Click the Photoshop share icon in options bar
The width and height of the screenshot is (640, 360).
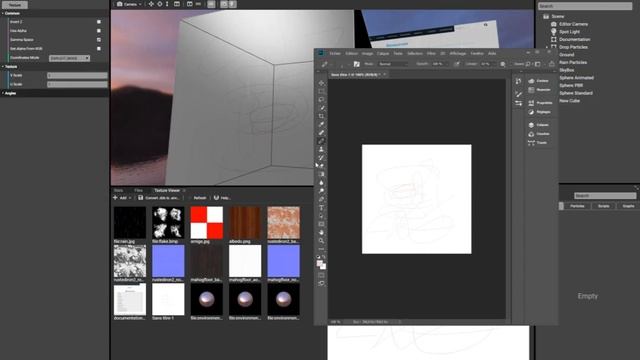point(551,64)
